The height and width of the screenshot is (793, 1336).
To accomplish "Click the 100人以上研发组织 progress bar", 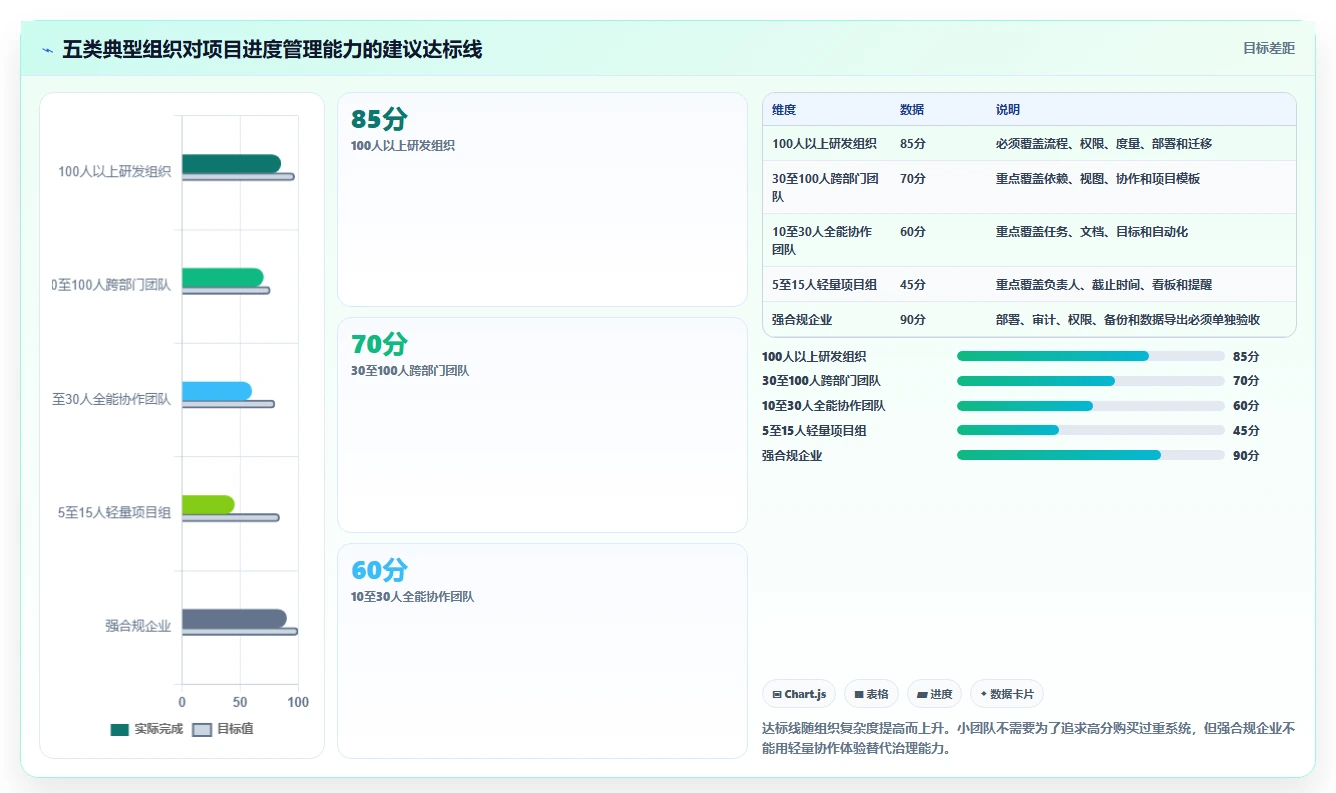I will (1090, 356).
